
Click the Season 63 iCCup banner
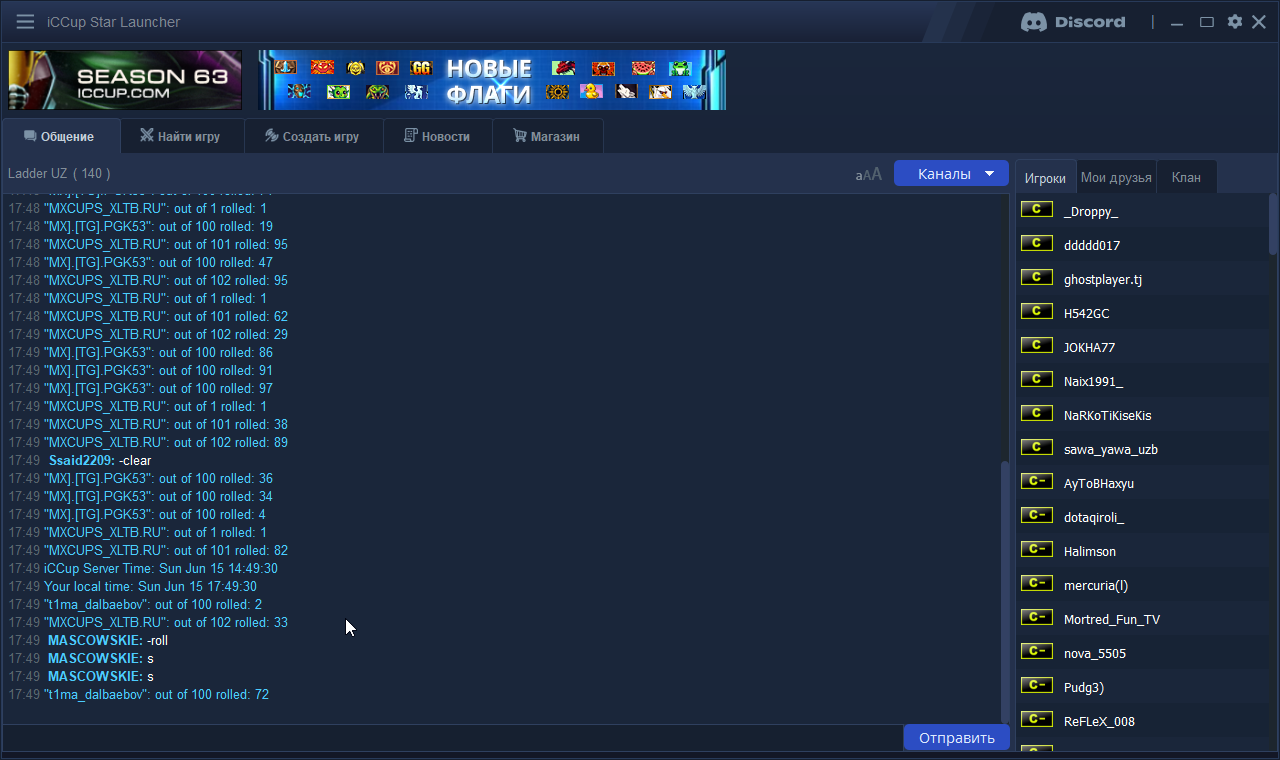(125, 80)
